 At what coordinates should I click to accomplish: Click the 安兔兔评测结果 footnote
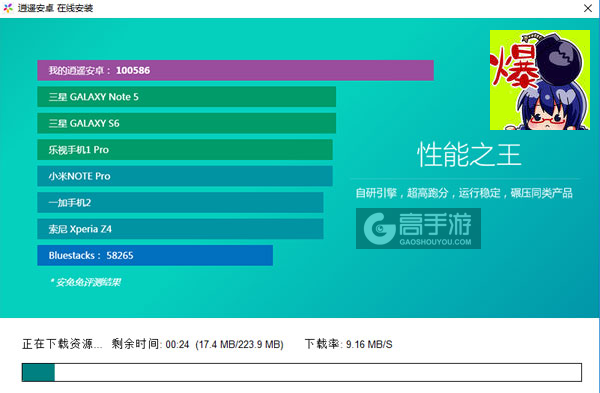(85, 282)
